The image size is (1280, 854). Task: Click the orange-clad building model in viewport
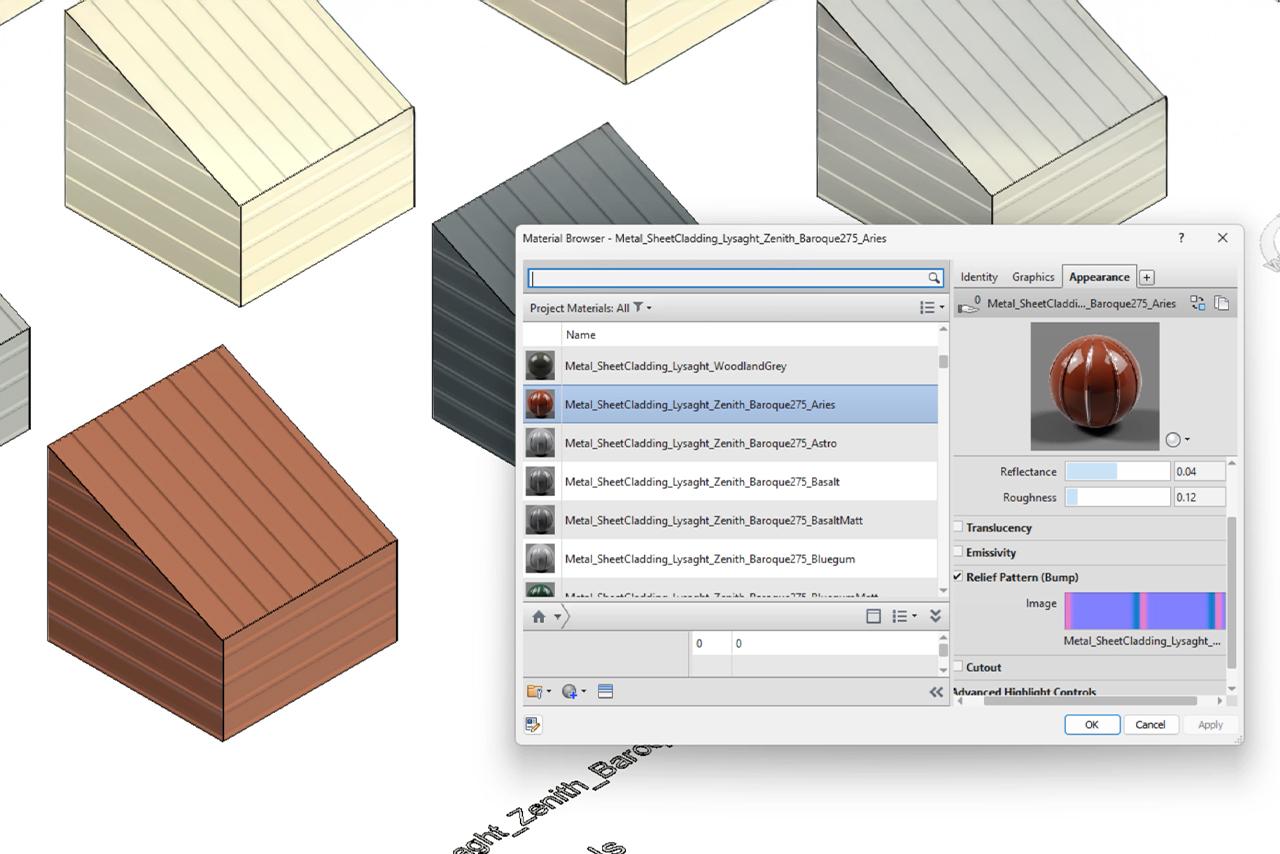pos(222,545)
